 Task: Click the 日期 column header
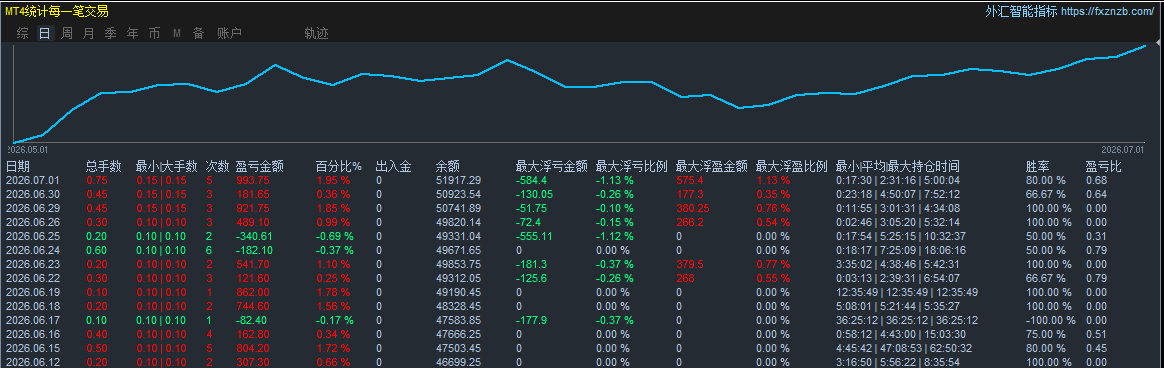[x=18, y=166]
